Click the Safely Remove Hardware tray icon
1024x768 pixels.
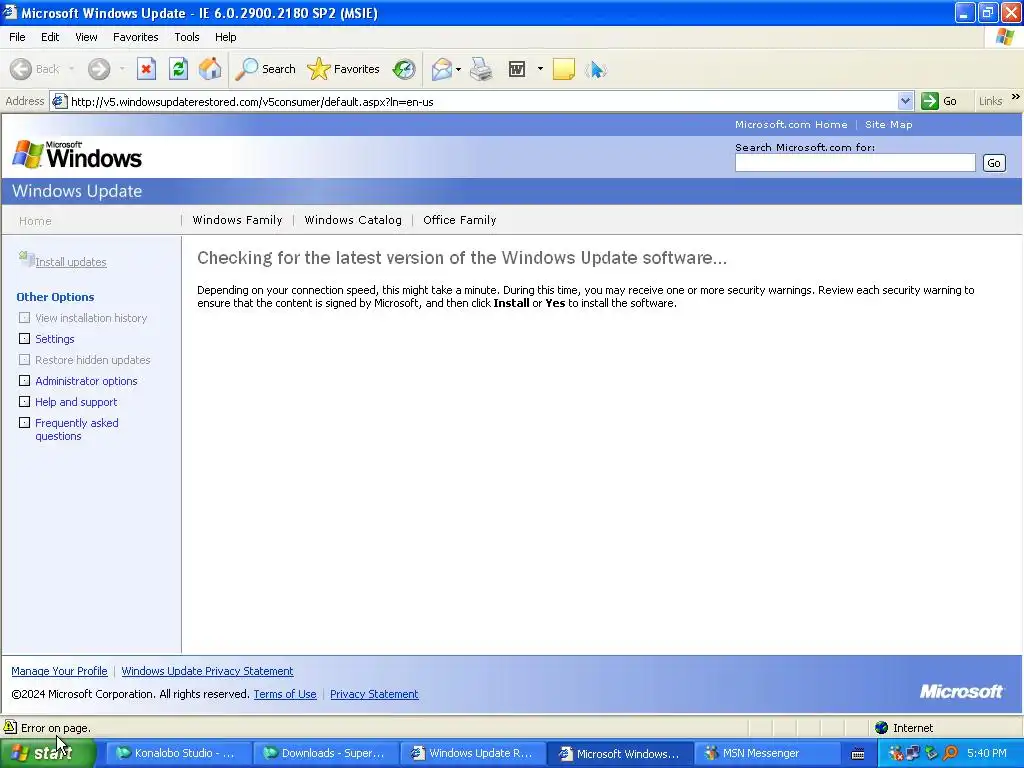click(931, 753)
